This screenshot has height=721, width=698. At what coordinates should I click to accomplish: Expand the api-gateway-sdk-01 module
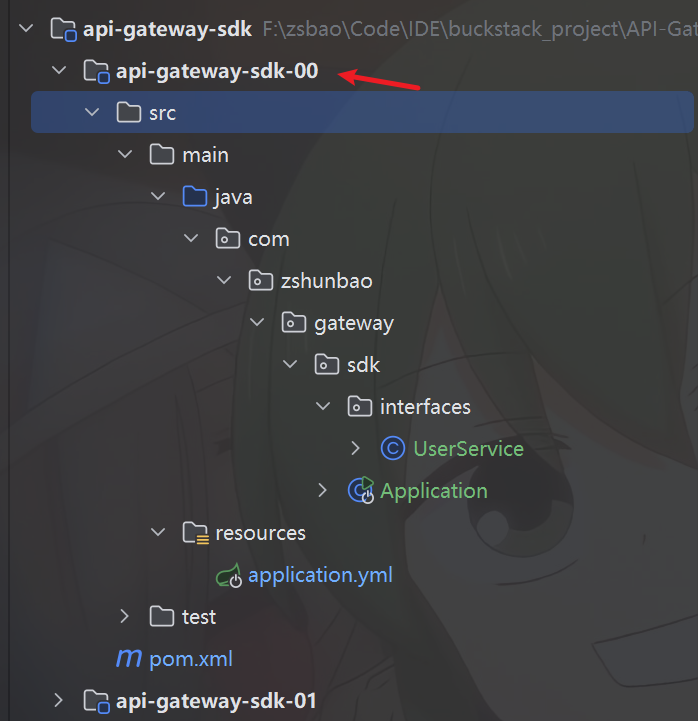coord(59,701)
